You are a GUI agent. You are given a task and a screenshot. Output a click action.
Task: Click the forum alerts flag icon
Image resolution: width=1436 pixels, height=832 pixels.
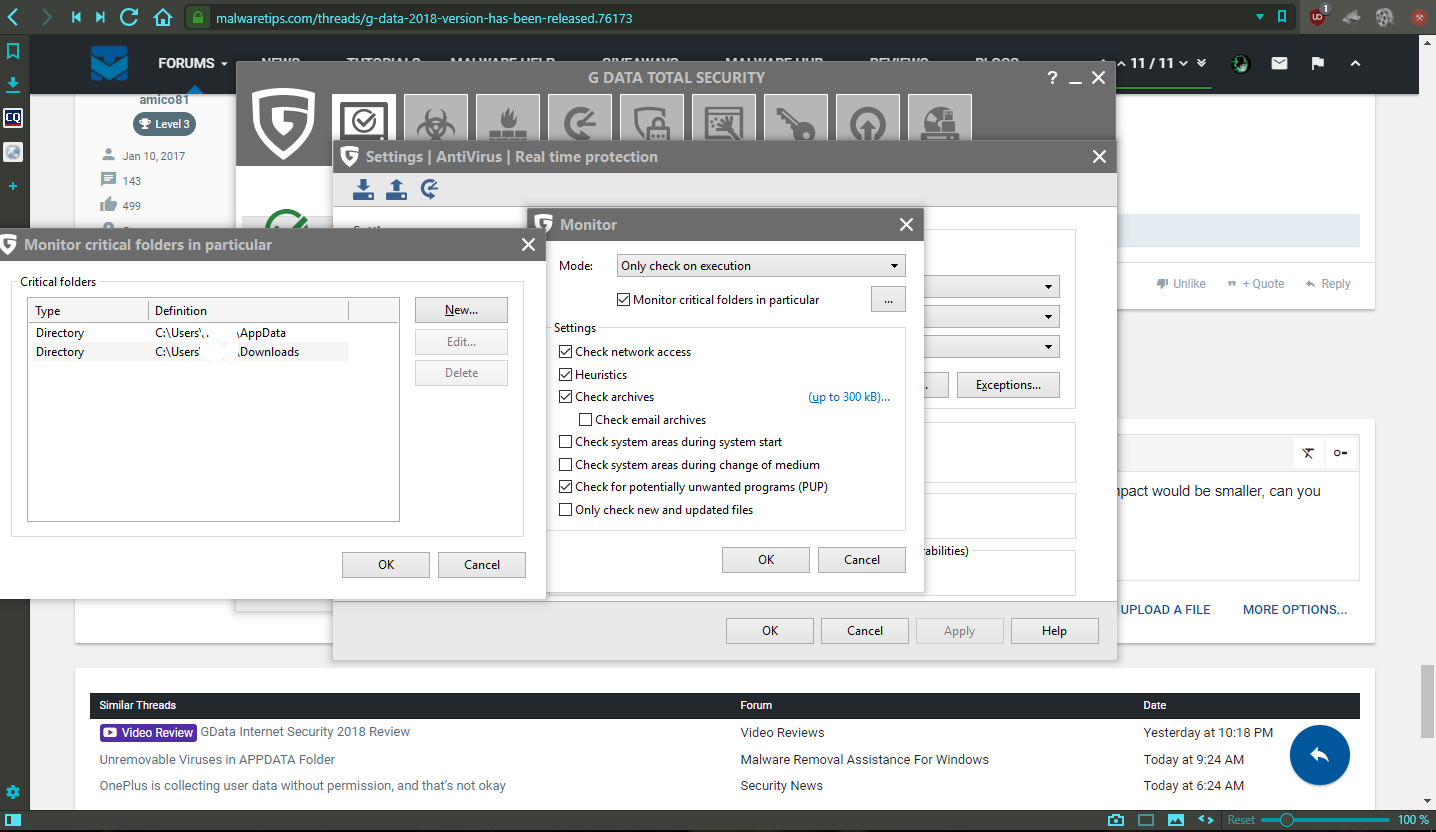[1317, 63]
